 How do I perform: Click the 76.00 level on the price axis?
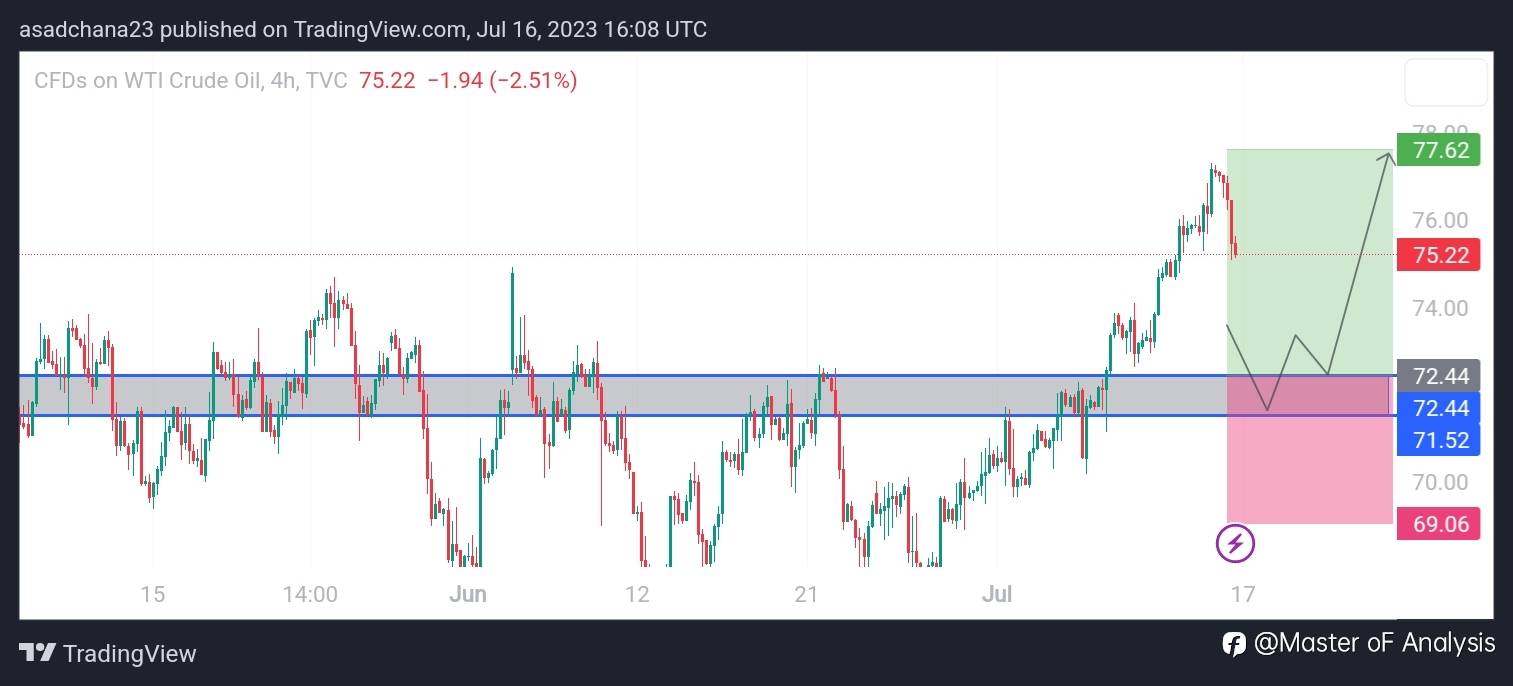pos(1440,221)
